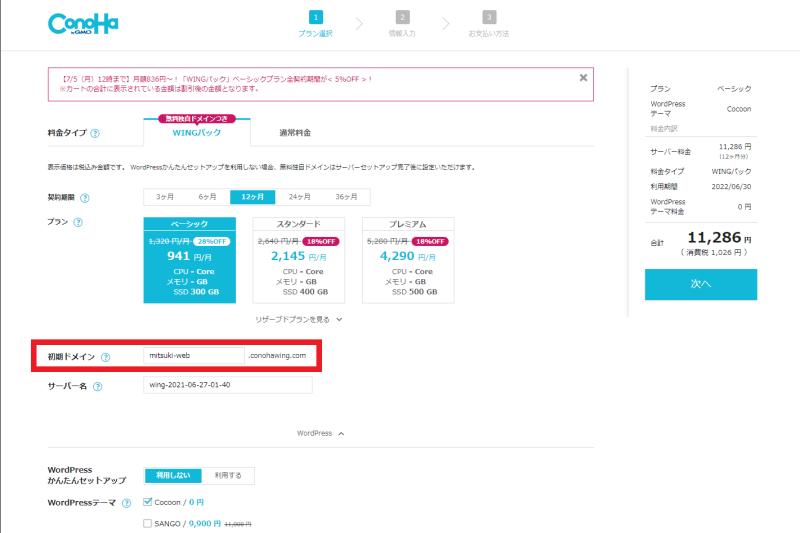The height and width of the screenshot is (533, 800).
Task: Close the pink campaign notice banner
Action: (583, 78)
